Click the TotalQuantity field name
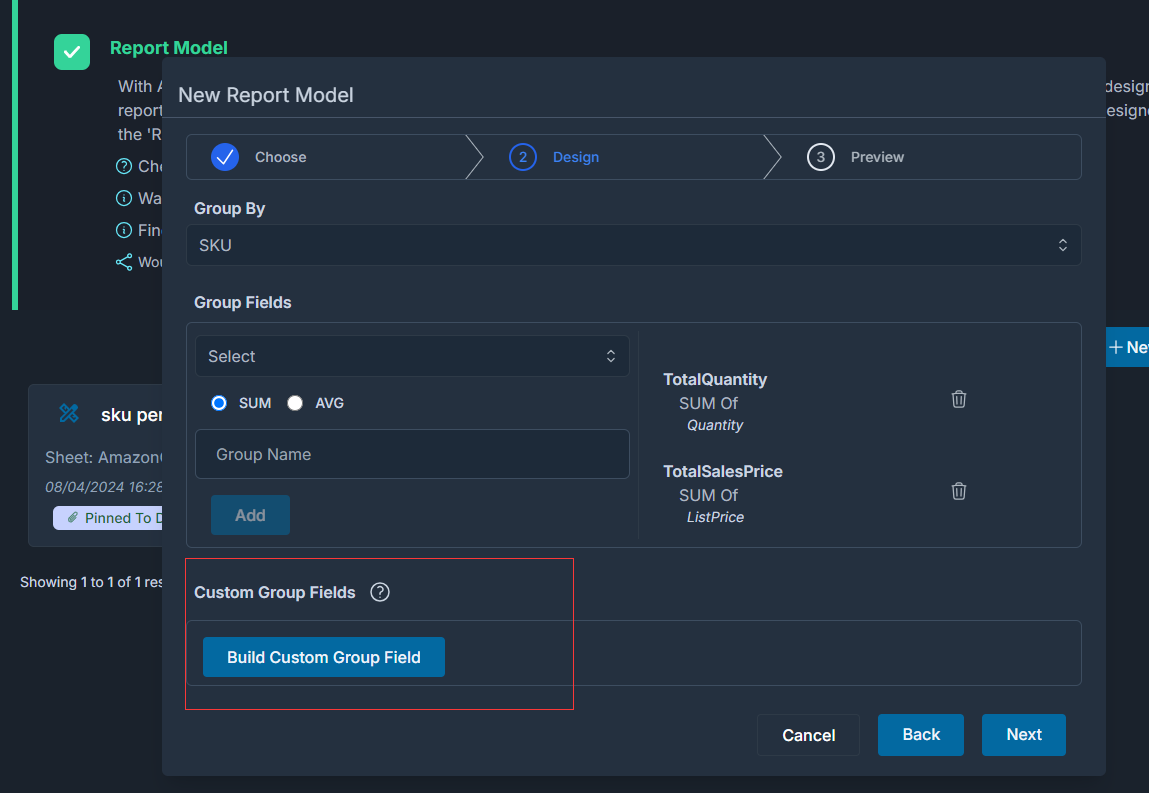 click(x=714, y=379)
